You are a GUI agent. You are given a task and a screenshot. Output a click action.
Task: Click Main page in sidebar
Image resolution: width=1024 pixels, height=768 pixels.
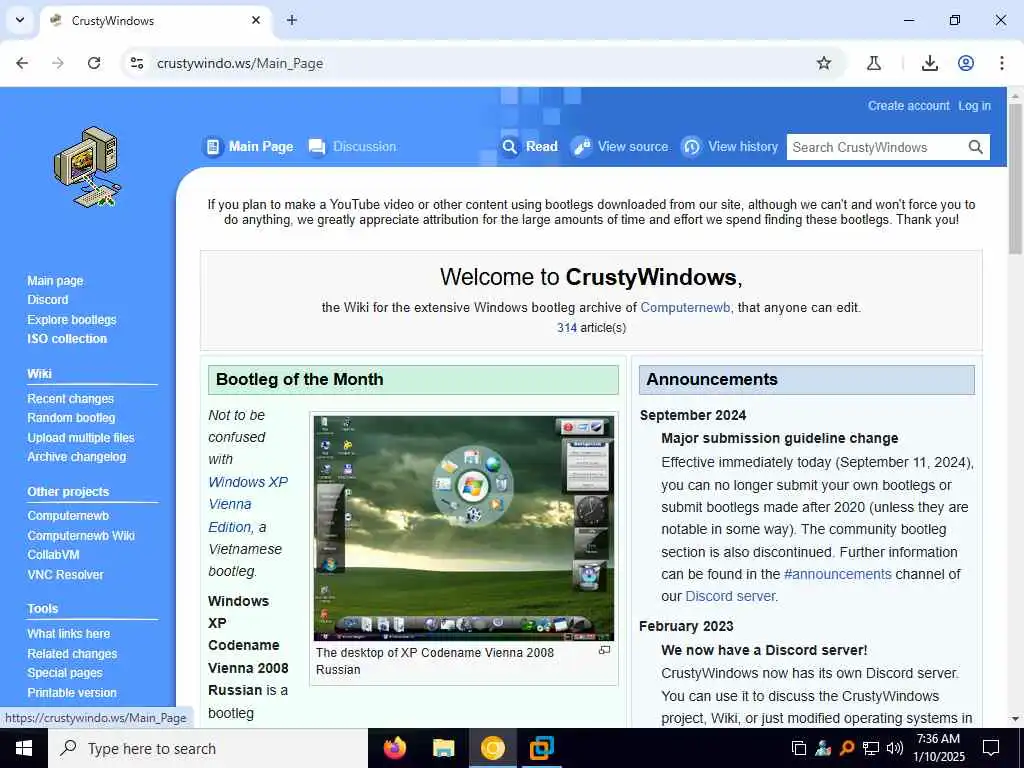pos(56,281)
